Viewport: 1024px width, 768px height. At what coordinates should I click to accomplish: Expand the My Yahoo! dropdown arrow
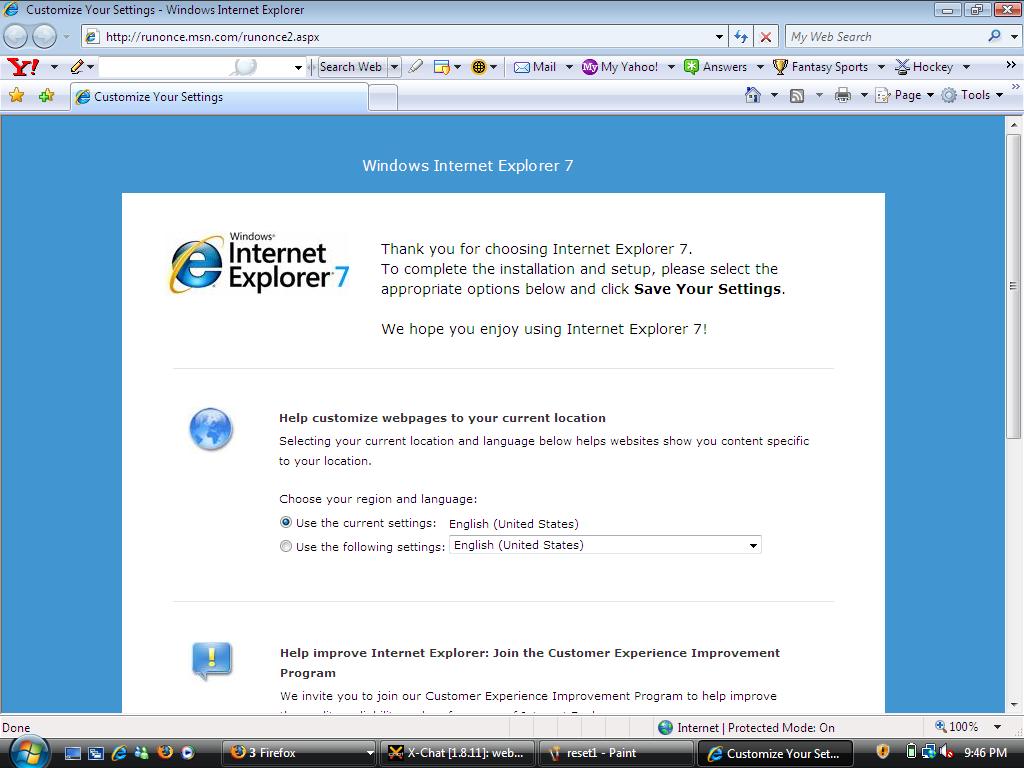tap(671, 67)
